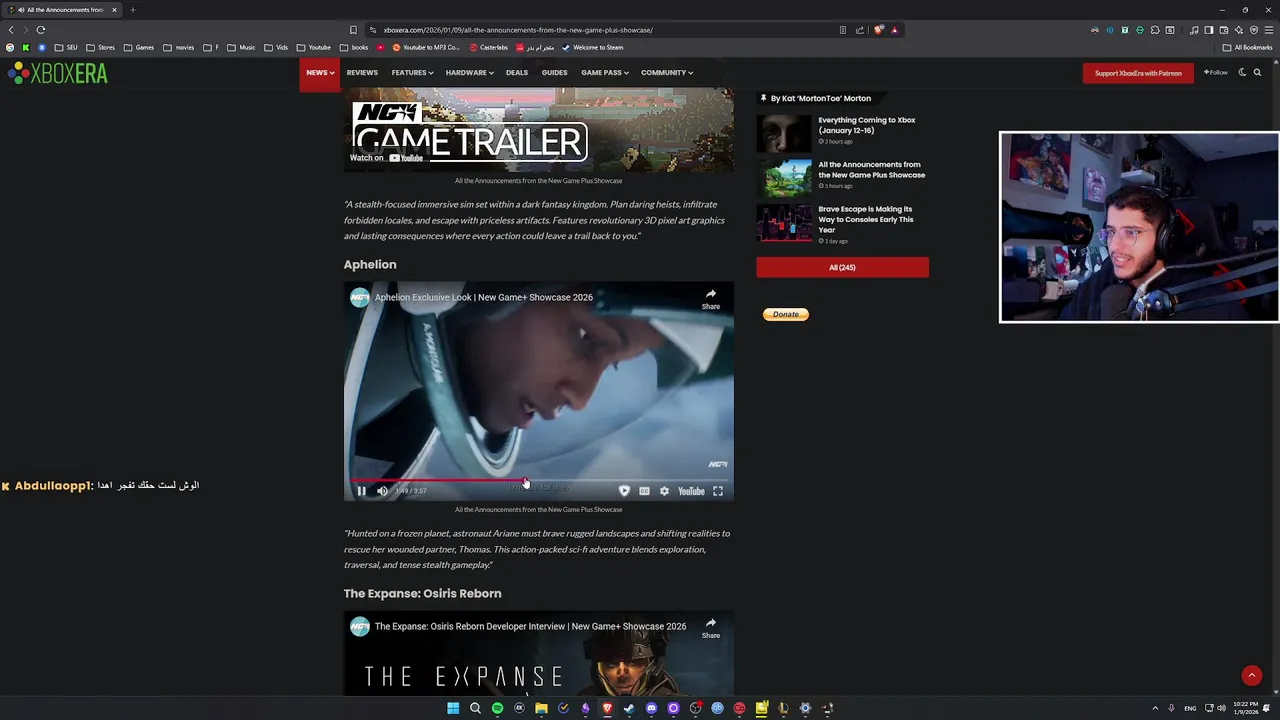Image resolution: width=1280 pixels, height=720 pixels.
Task: Bookmark this page icon in address bar
Action: tap(353, 30)
